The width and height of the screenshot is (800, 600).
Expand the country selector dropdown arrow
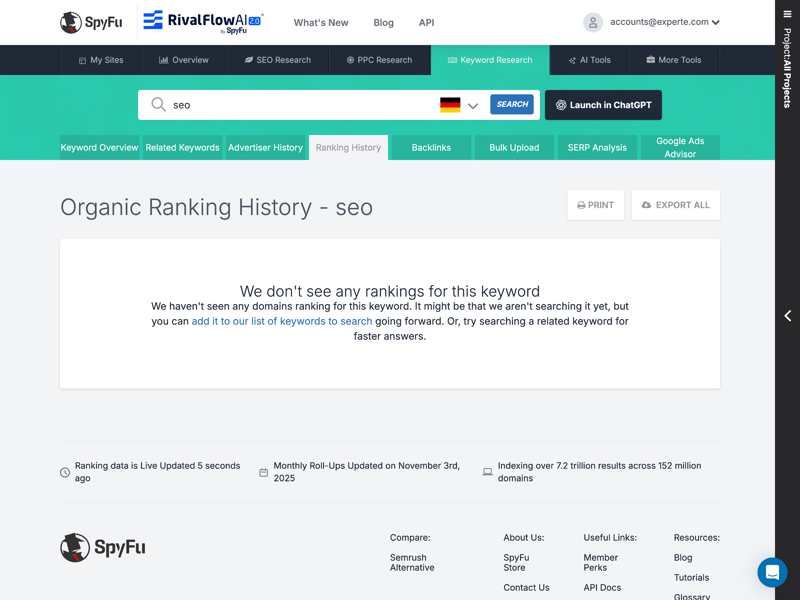pyautogui.click(x=473, y=105)
